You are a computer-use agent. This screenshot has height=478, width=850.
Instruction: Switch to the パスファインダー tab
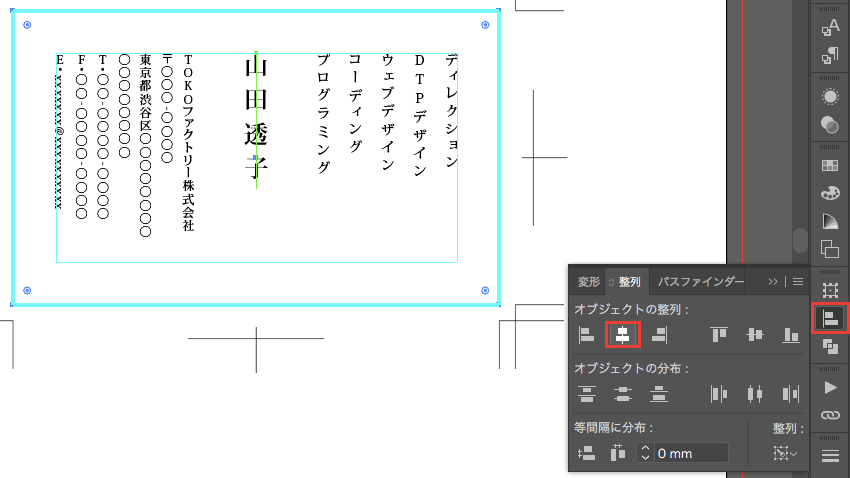(x=700, y=282)
